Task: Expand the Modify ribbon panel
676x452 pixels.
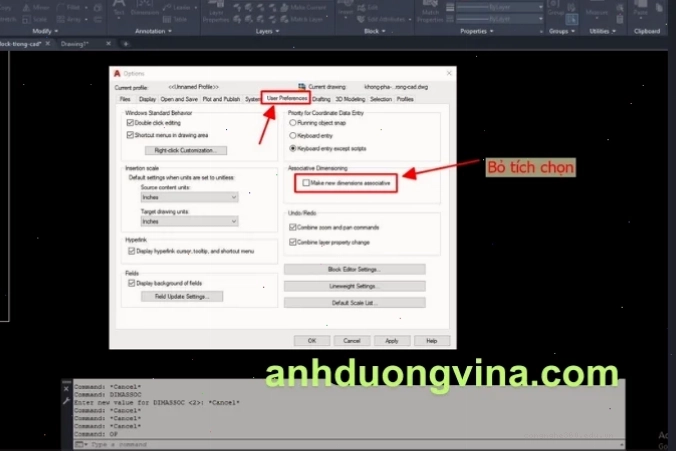Action: (x=45, y=31)
